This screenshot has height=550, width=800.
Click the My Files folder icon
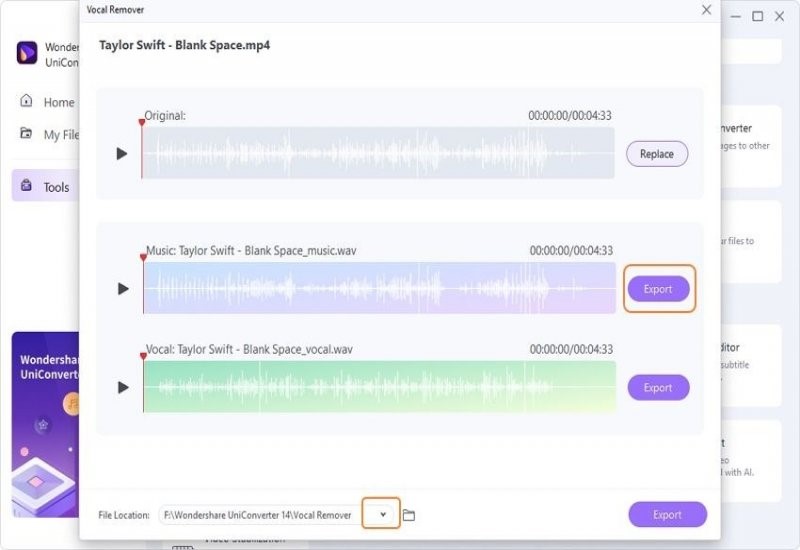coord(26,134)
